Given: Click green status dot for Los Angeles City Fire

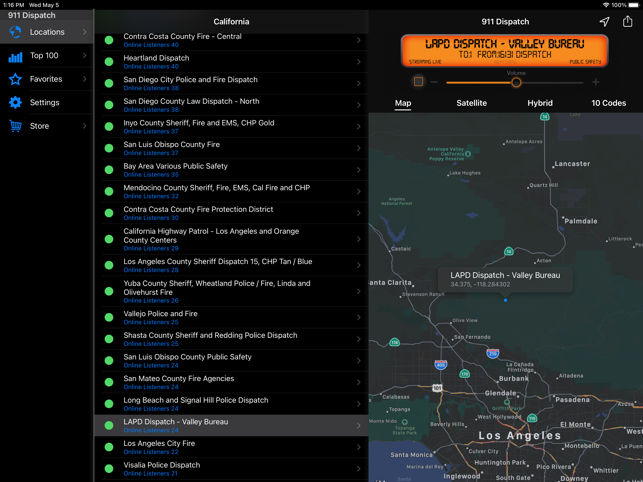Looking at the screenshot, I should pyautogui.click(x=109, y=447).
